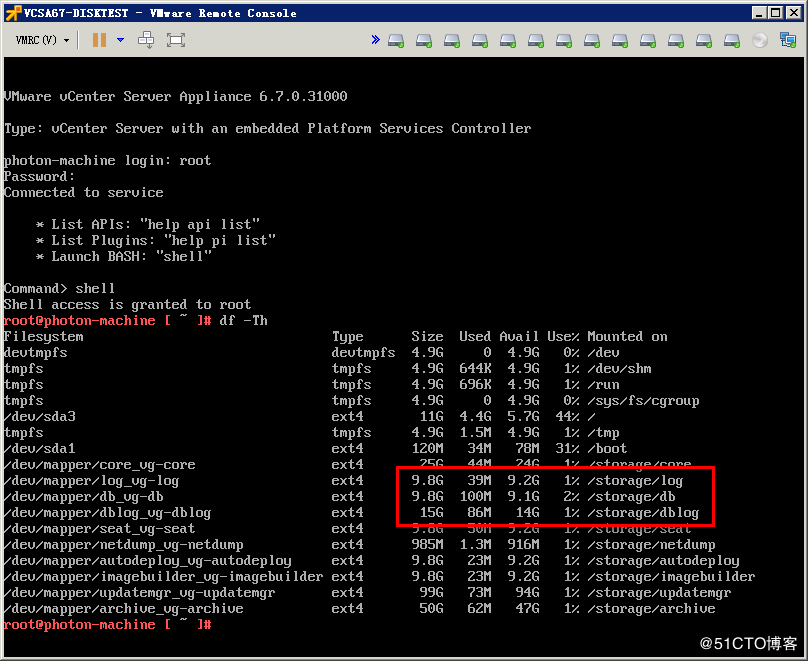Screen dimensions: 808x661
Task: Click the 'Use%' column header text
Action: tap(563, 336)
